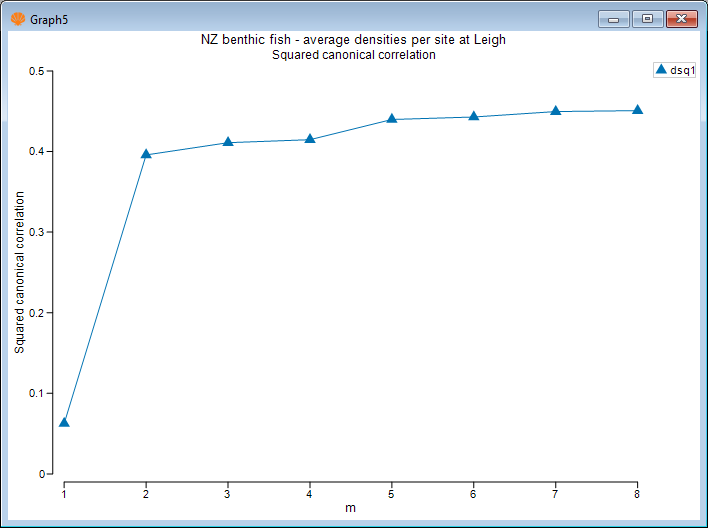Click the triangle marker at m = 4
Viewport: 708px width, 528px height.
[x=310, y=138]
